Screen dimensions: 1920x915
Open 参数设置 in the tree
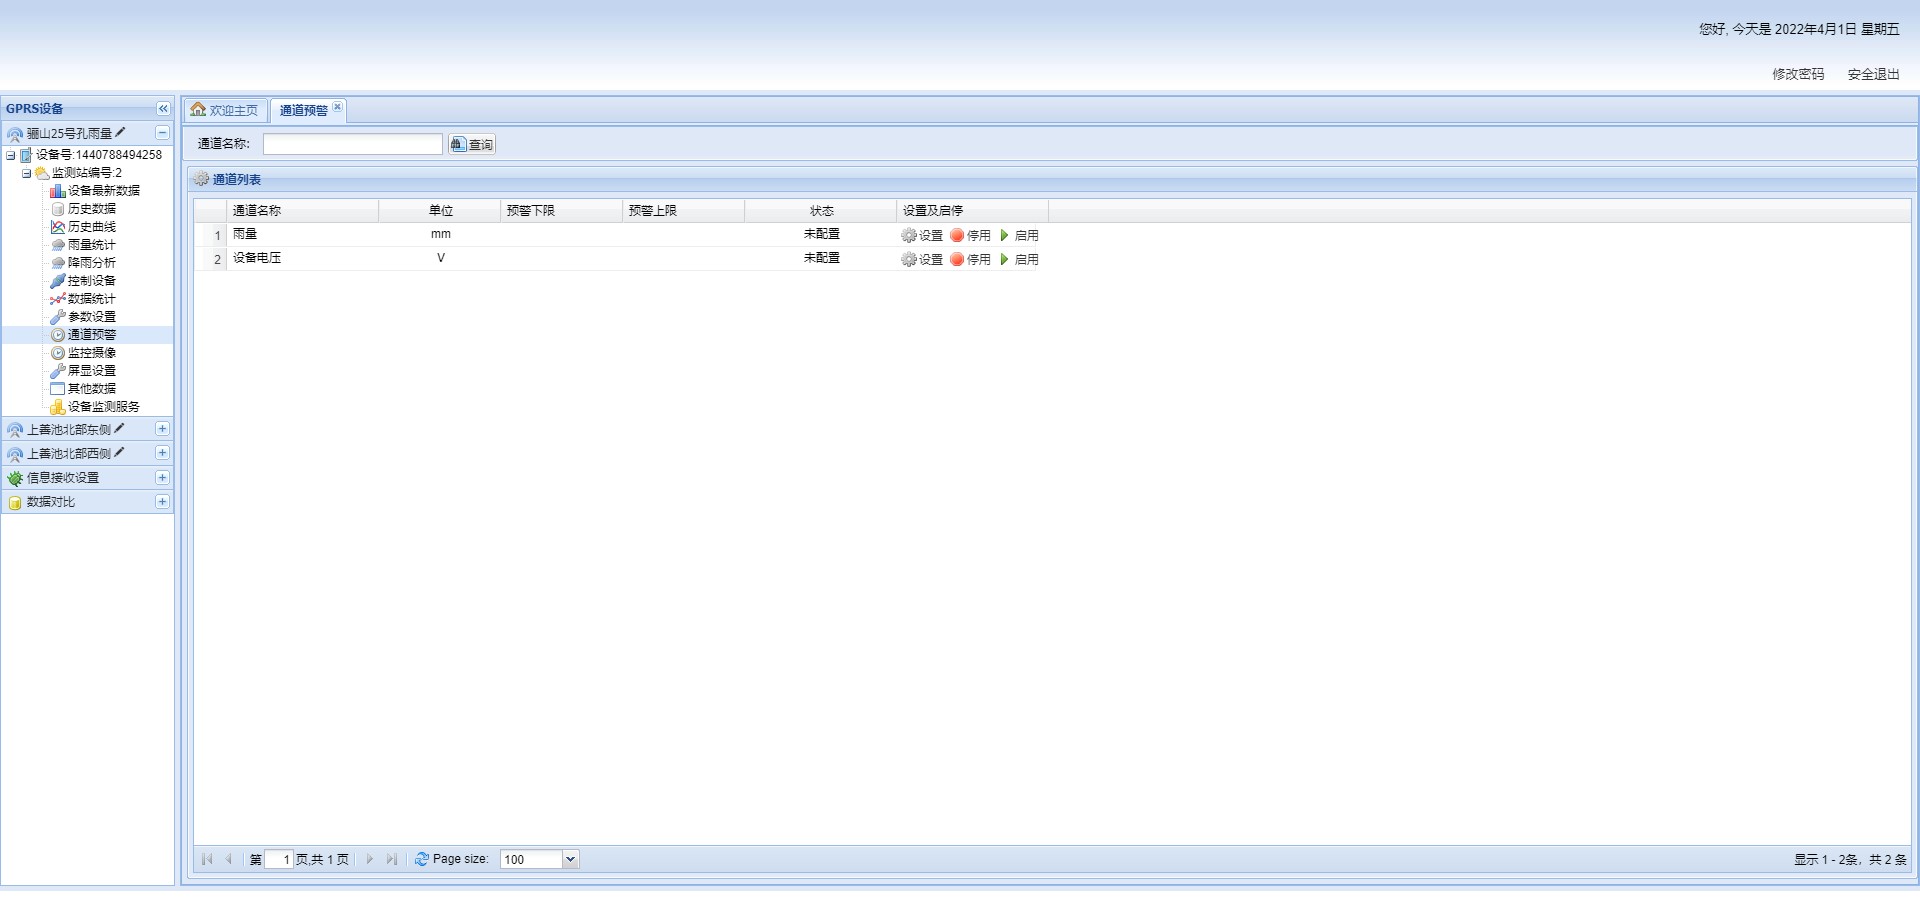[91, 317]
